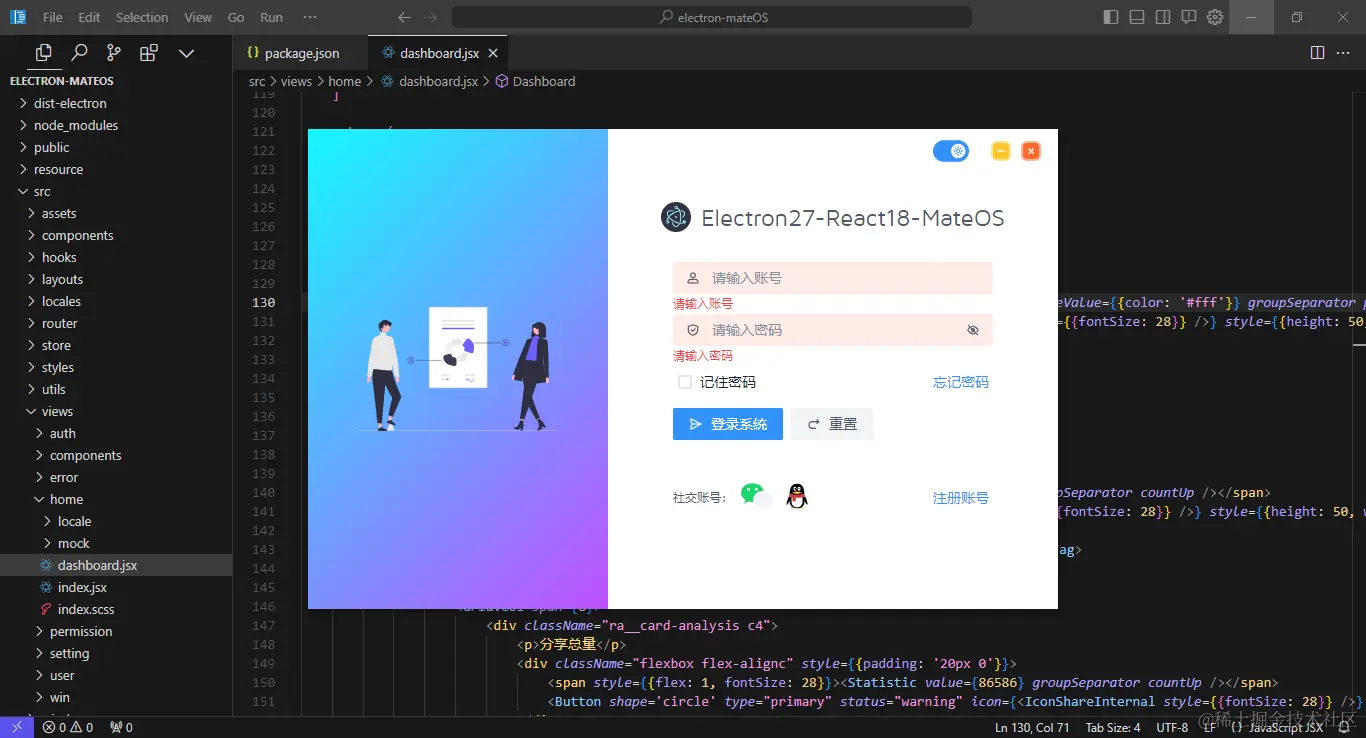
Task: Click the 忘记密码 link
Action: pyautogui.click(x=960, y=382)
